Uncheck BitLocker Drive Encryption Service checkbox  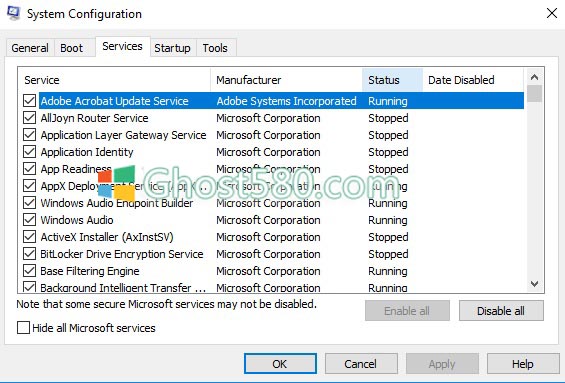pyautogui.click(x=30, y=254)
